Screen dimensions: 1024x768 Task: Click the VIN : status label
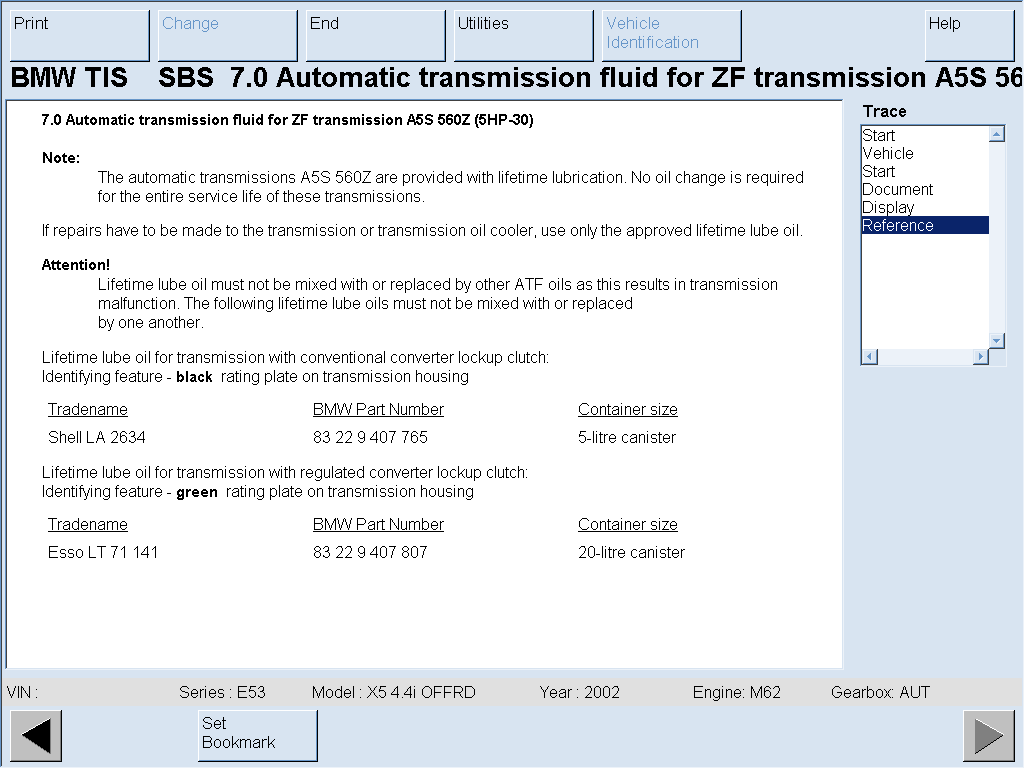tap(22, 692)
